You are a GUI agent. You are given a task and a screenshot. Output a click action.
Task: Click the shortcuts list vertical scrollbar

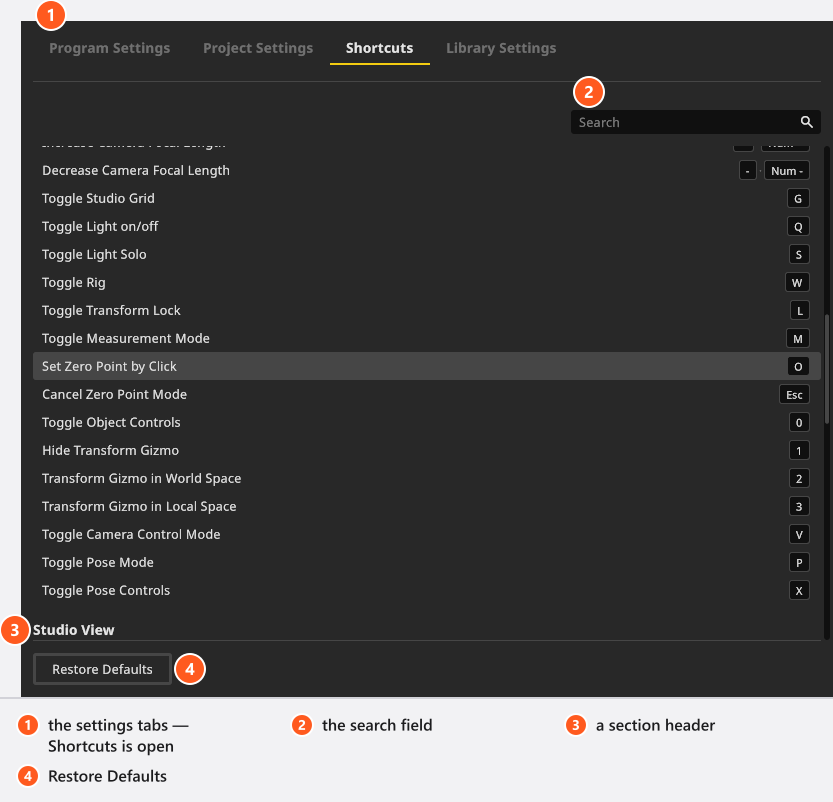click(827, 369)
